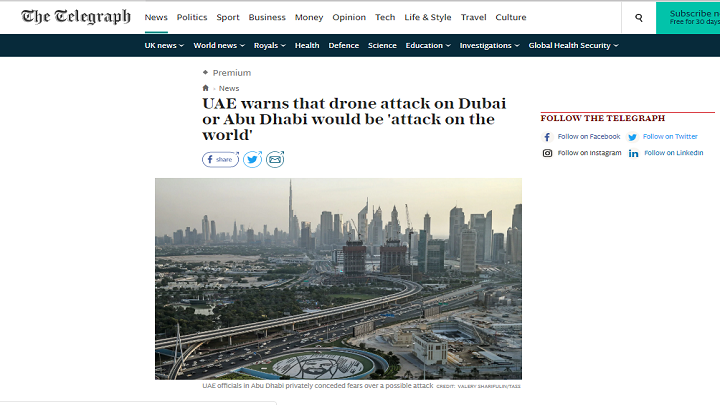Click the Subscribe now button
Viewport: 720px width, 405px height.
(x=688, y=17)
